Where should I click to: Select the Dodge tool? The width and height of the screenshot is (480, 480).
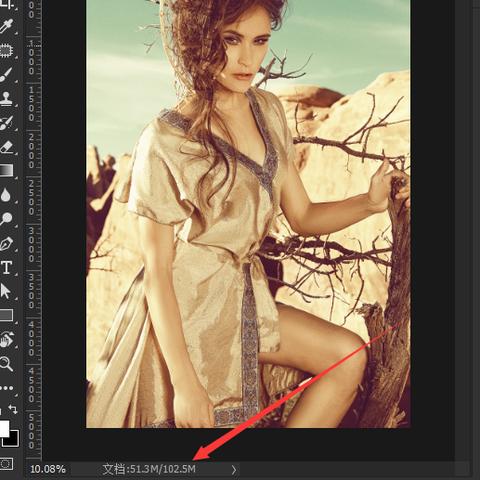coord(7,219)
